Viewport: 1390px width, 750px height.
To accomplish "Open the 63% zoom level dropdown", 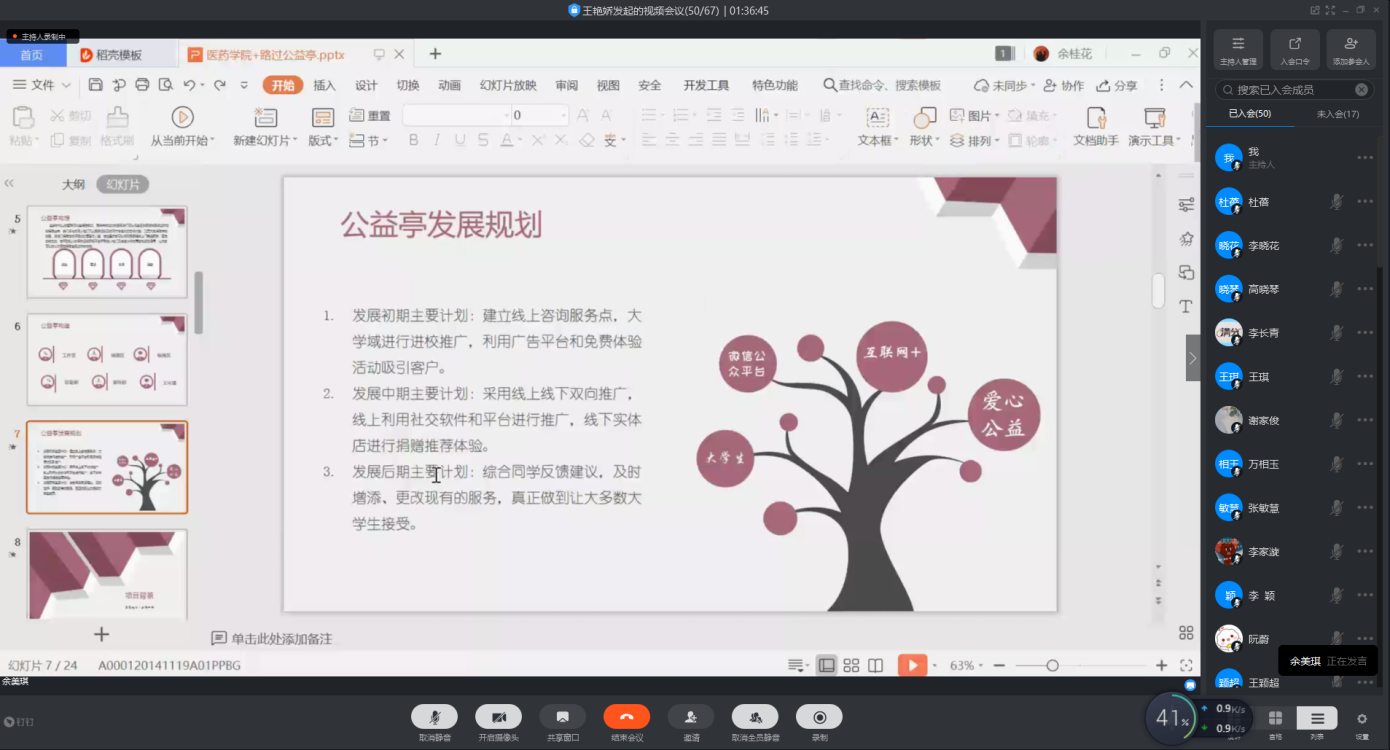I will (968, 665).
